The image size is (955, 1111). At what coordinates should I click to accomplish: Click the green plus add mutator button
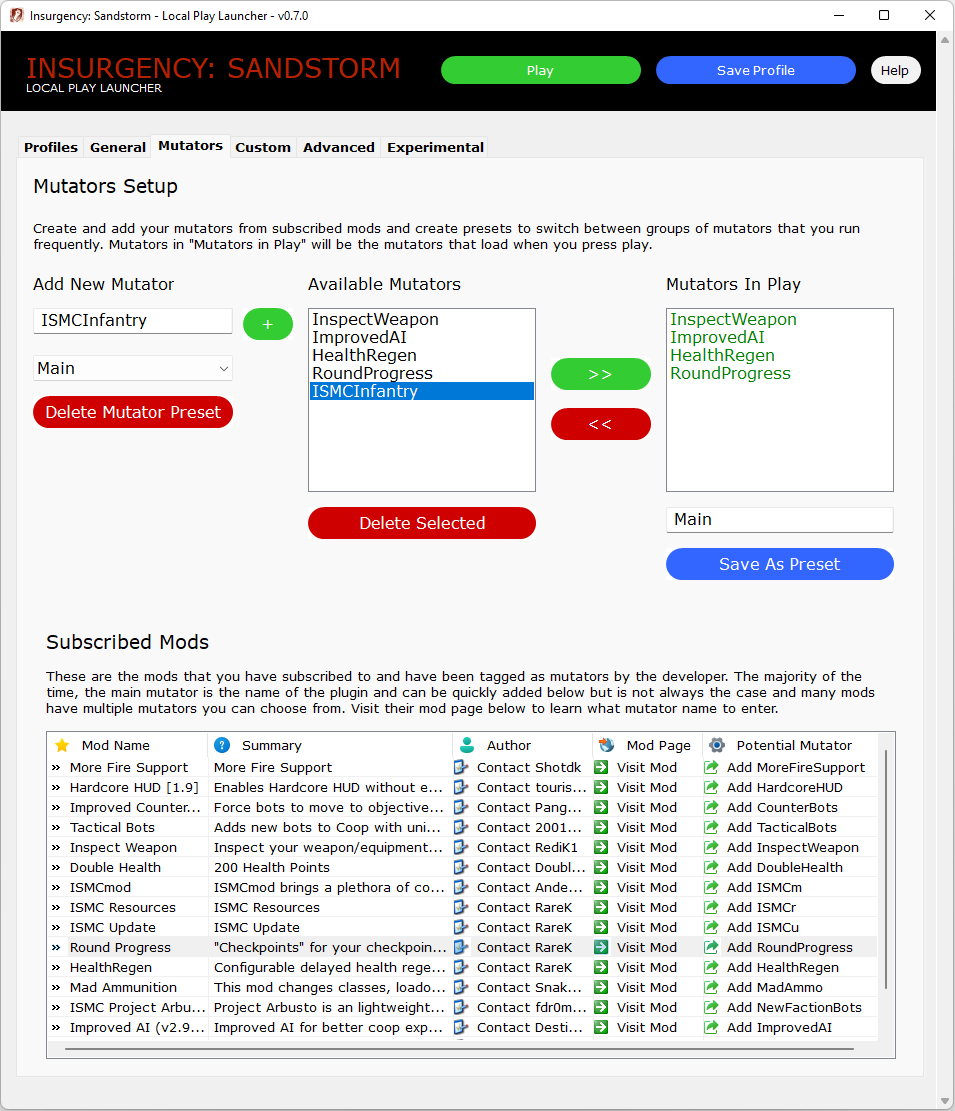[268, 324]
